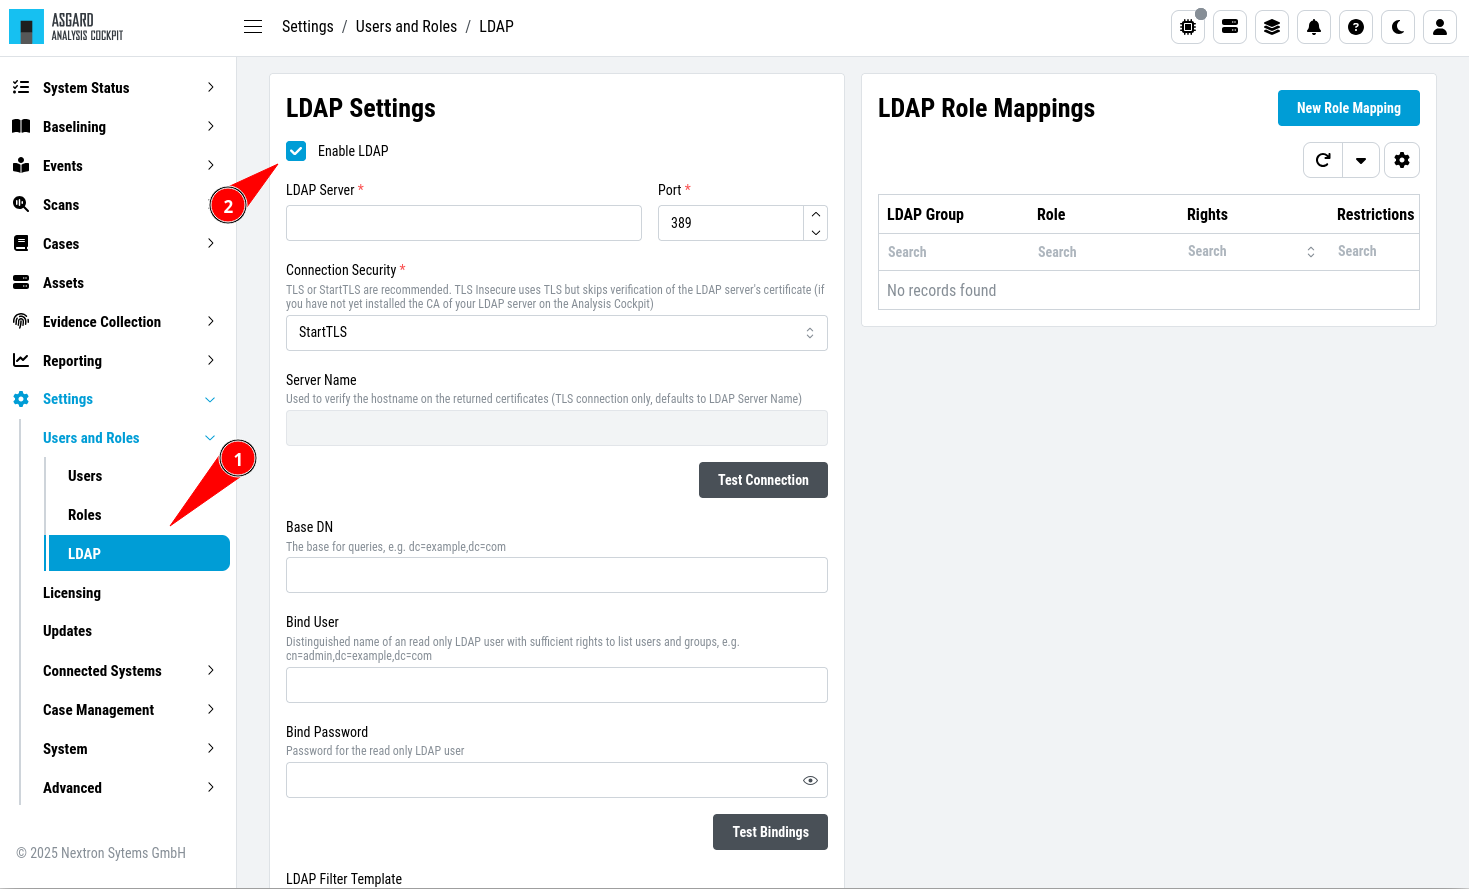Select the LDAP menu item
1469x889 pixels.
tap(138, 554)
